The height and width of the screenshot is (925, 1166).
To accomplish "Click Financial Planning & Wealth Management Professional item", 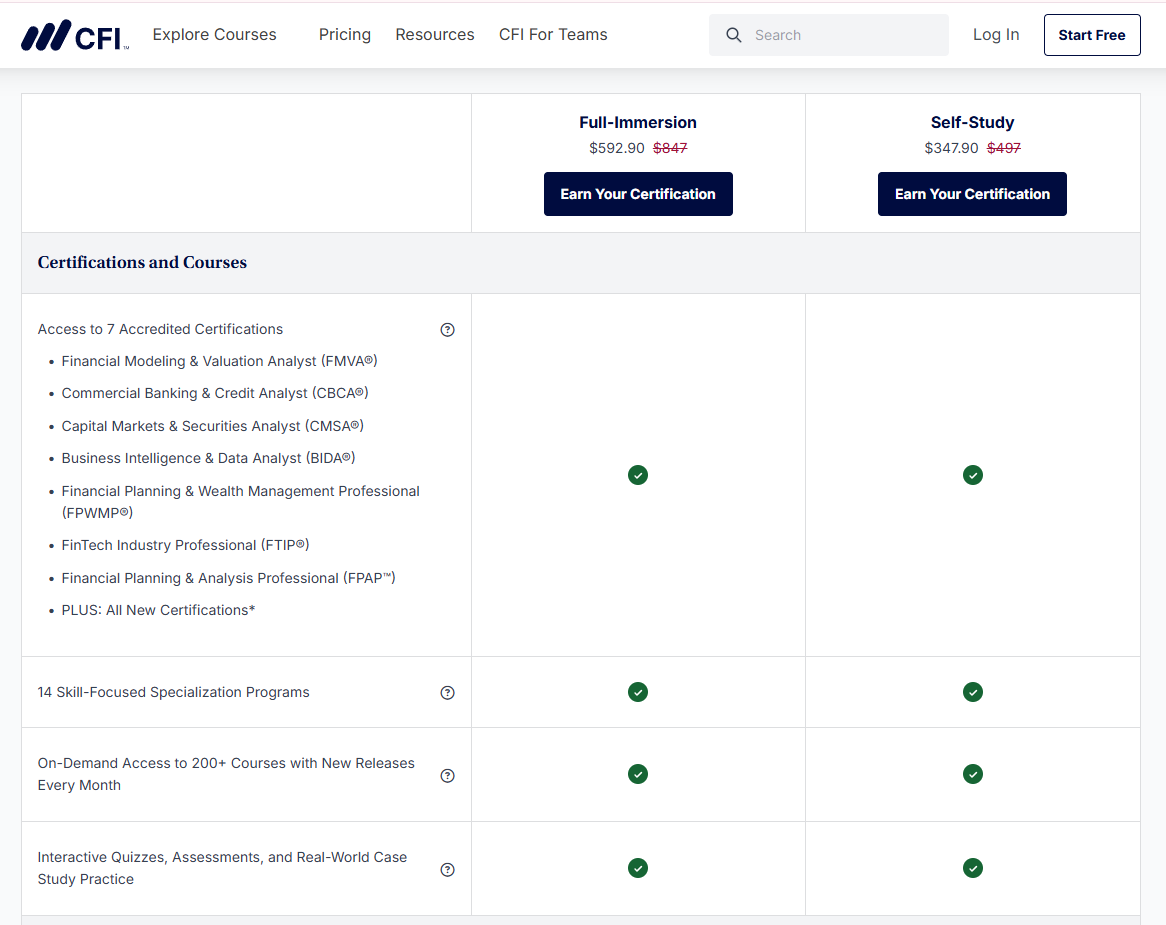I will tap(240, 502).
